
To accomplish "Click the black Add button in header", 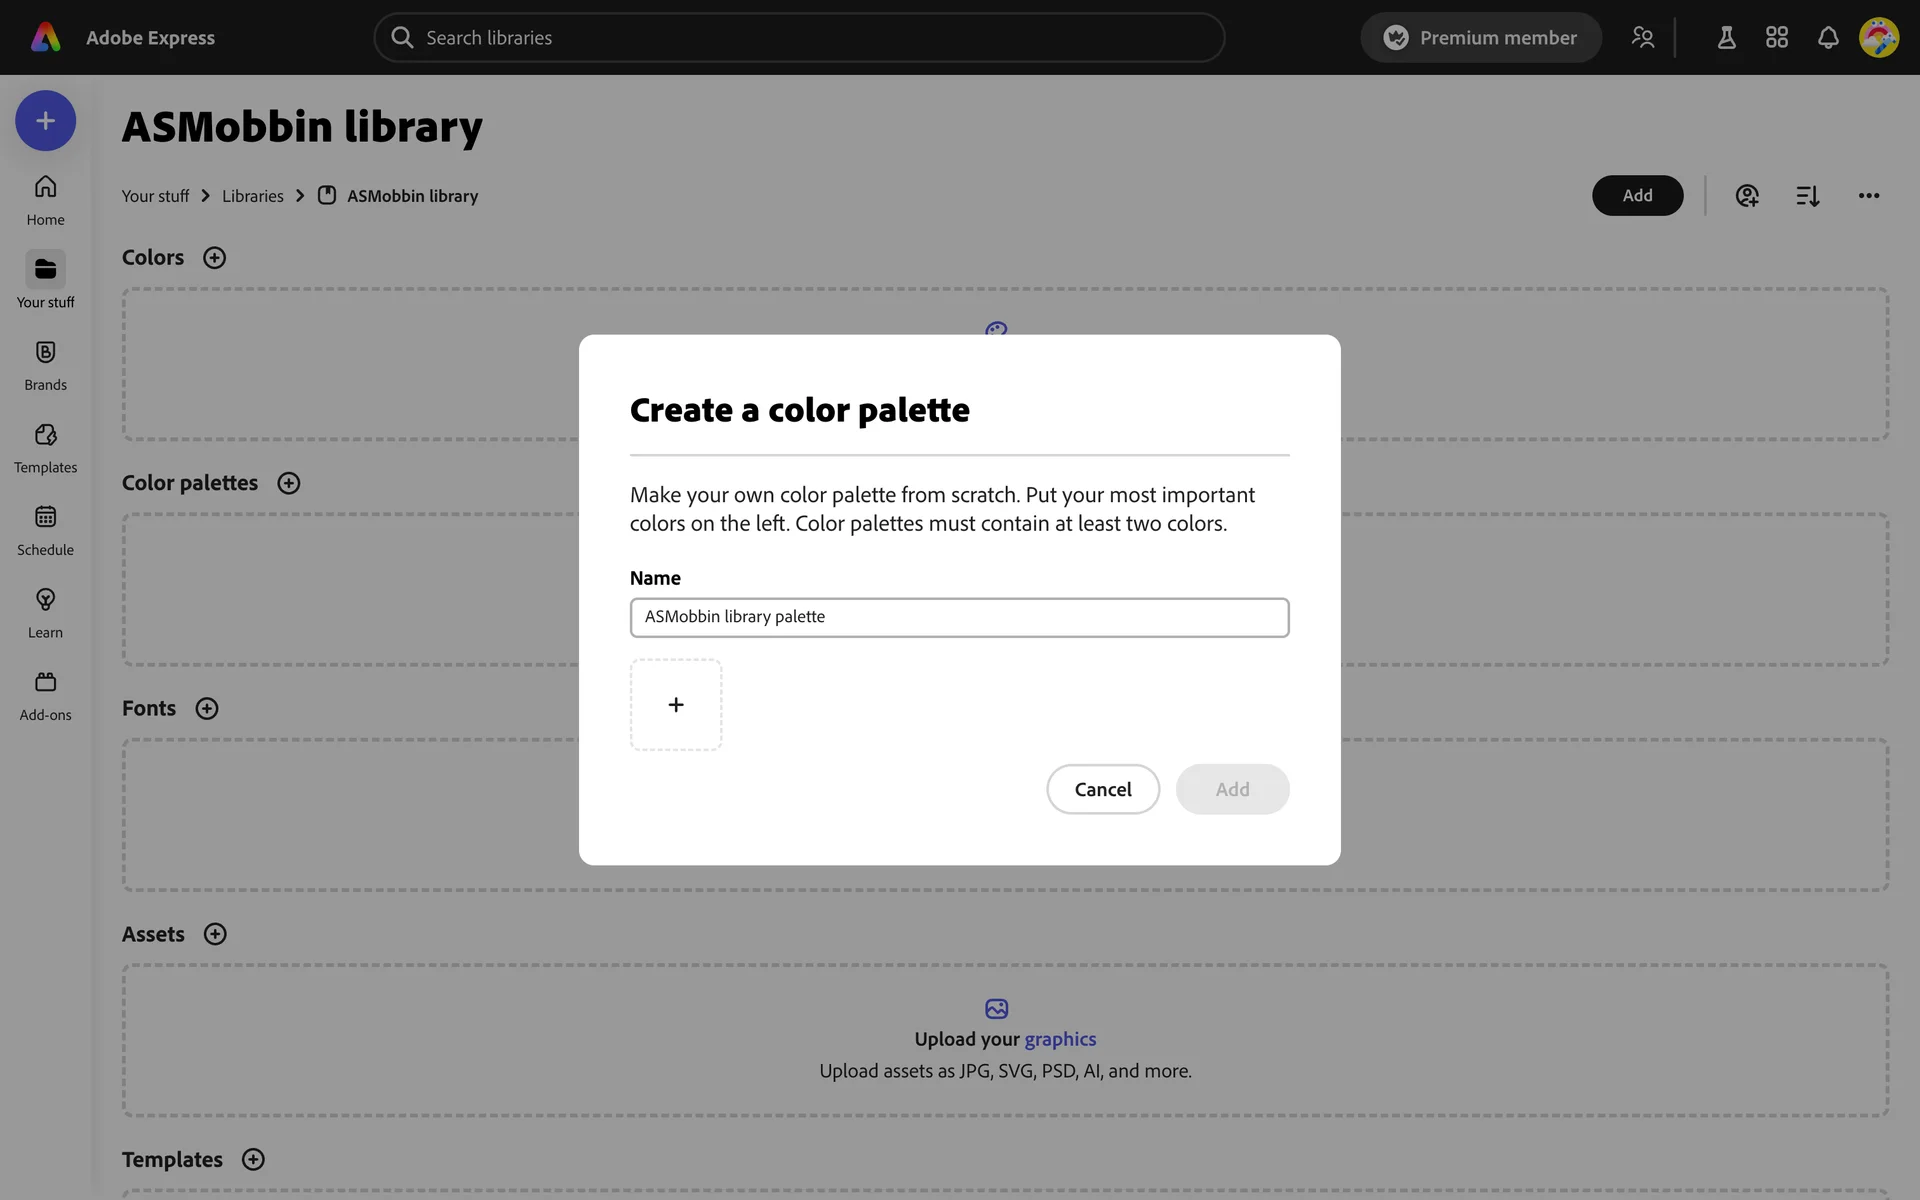I will coord(1637,196).
